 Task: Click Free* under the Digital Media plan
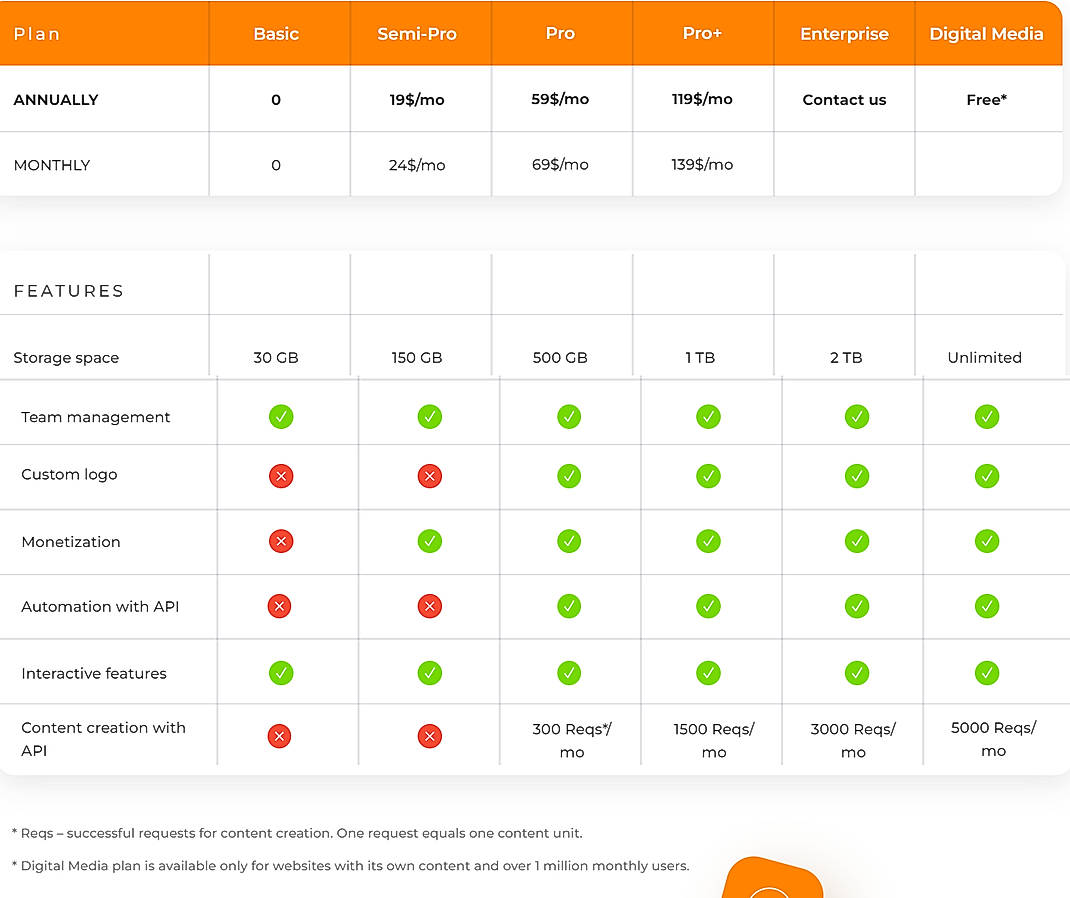[987, 100]
